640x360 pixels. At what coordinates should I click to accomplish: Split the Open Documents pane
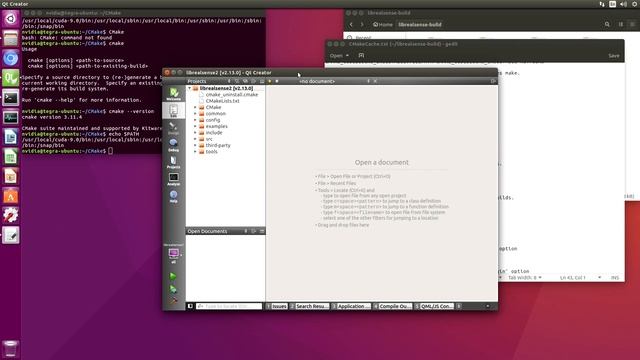click(x=253, y=231)
